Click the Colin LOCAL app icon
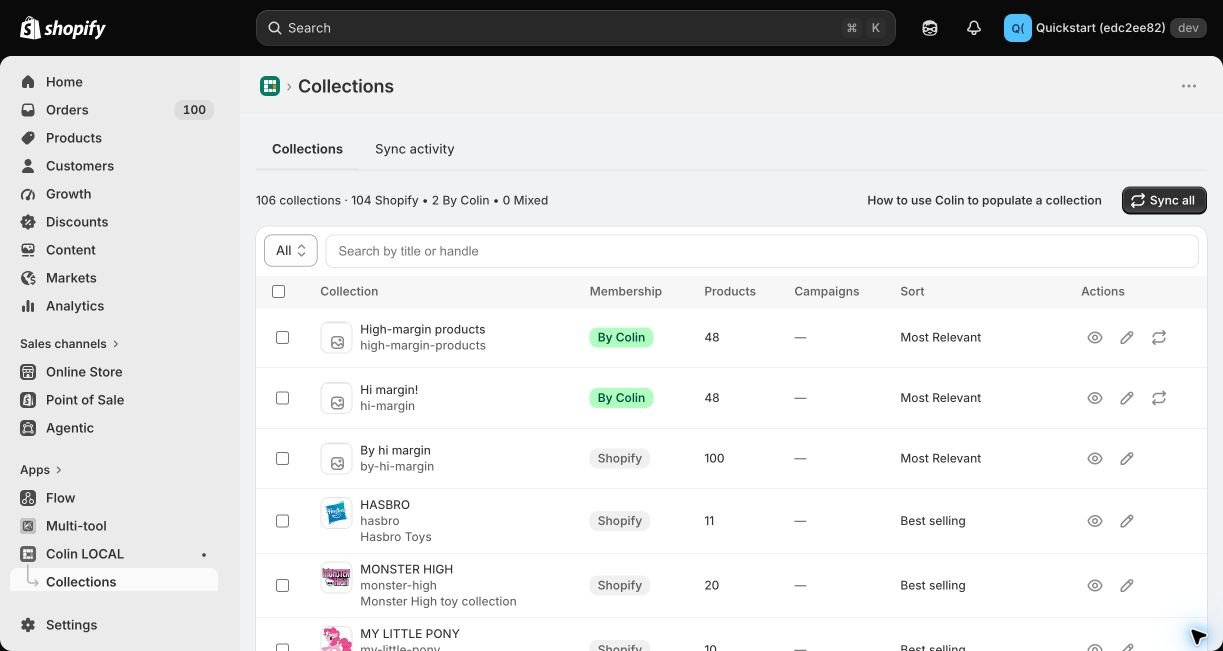 click(28, 554)
